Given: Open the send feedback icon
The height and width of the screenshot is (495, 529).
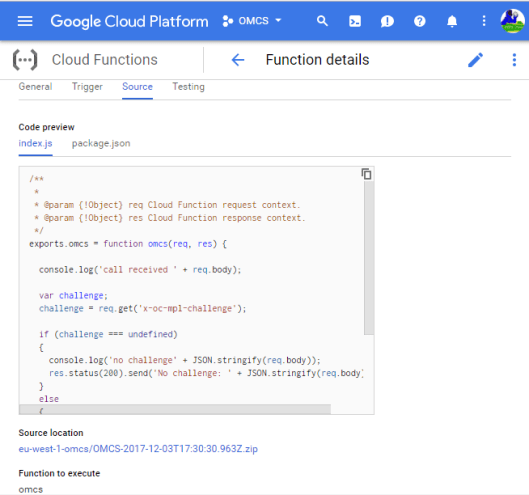Looking at the screenshot, I should [387, 22].
